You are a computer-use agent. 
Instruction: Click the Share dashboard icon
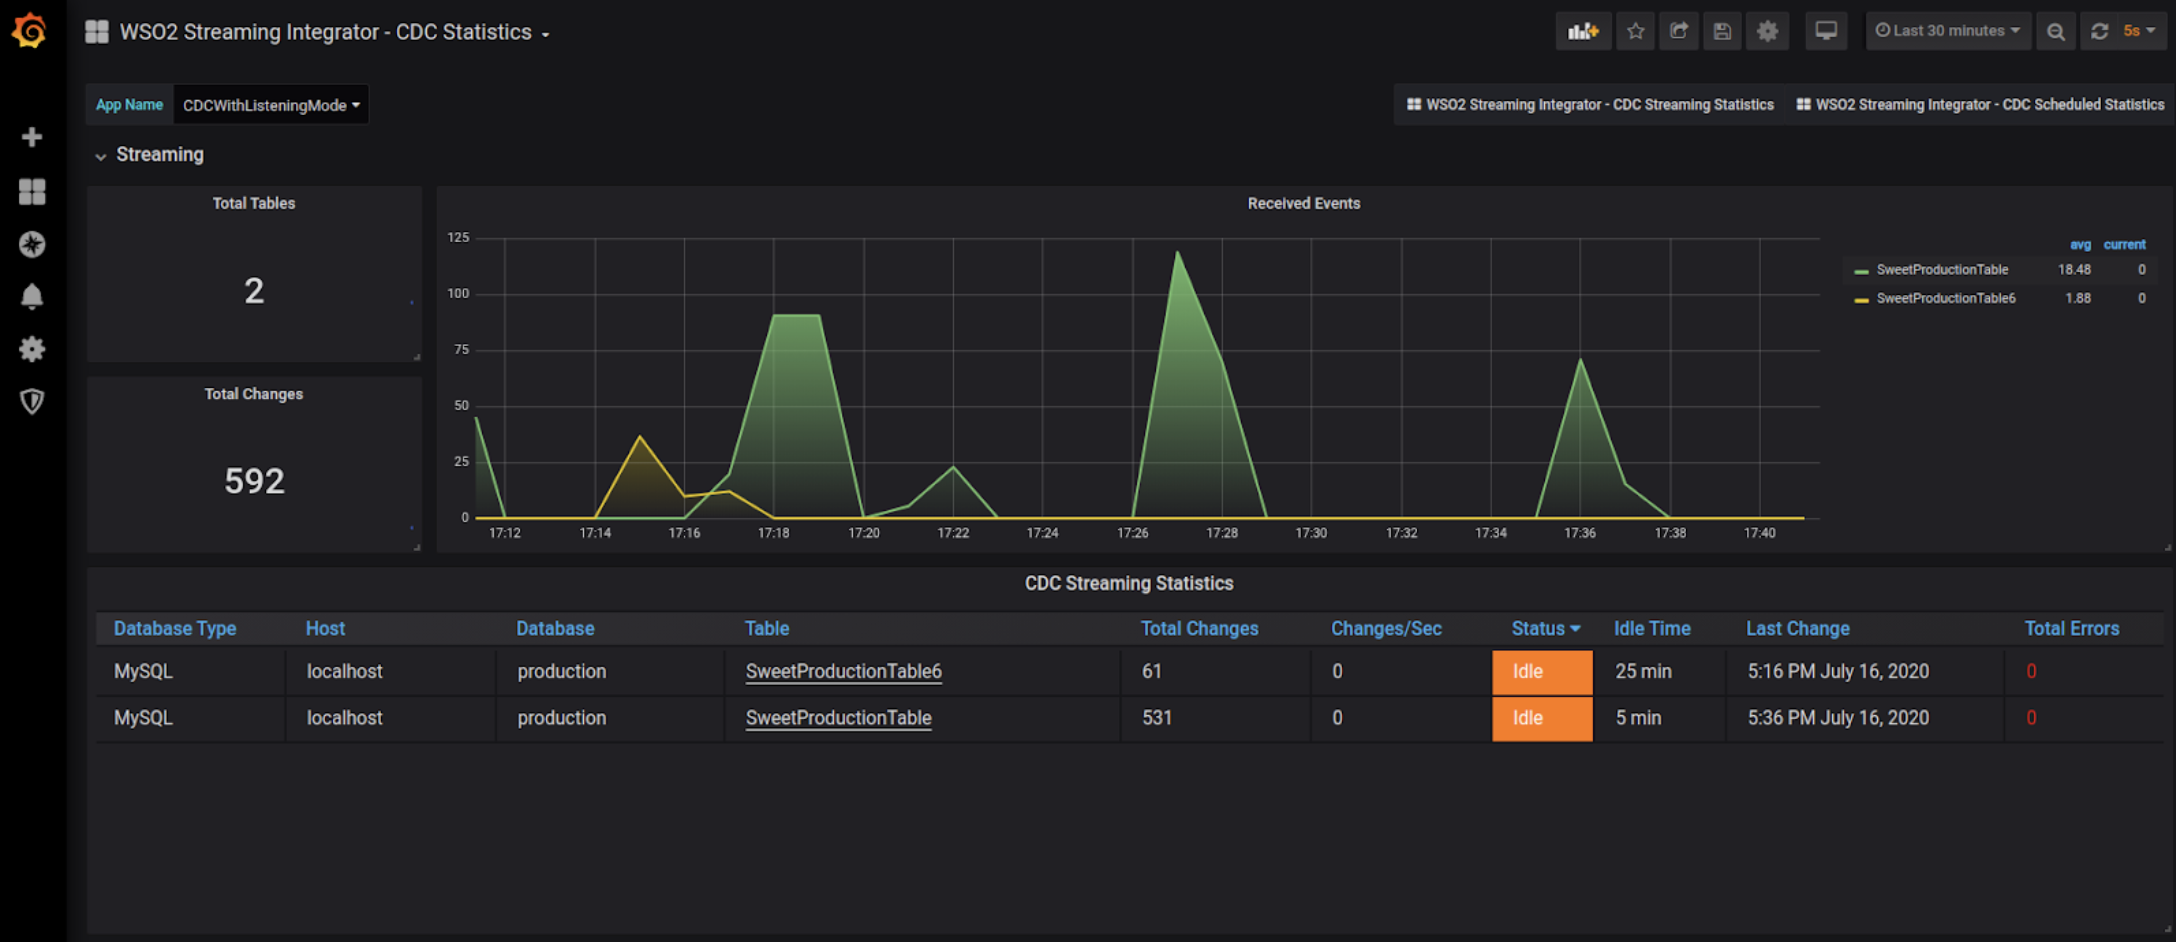(1679, 31)
